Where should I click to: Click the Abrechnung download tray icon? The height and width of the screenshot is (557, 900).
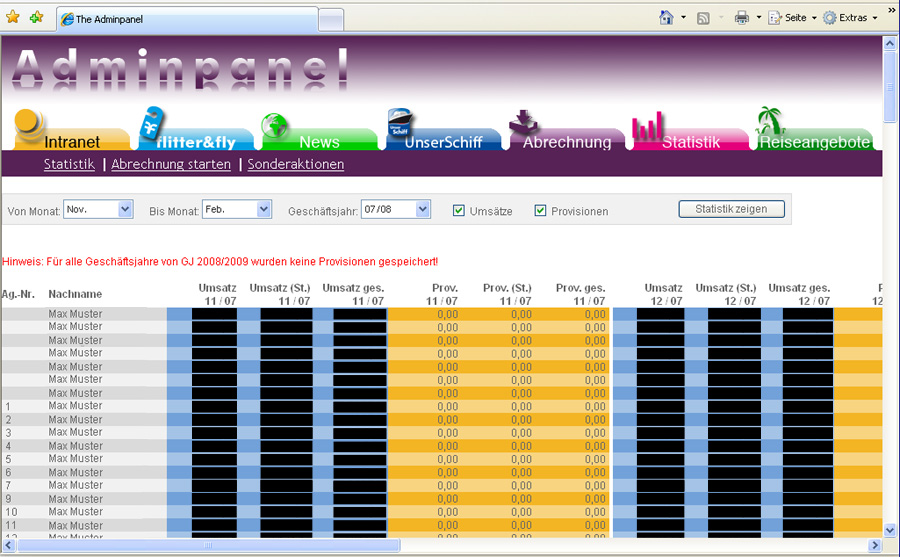(523, 122)
